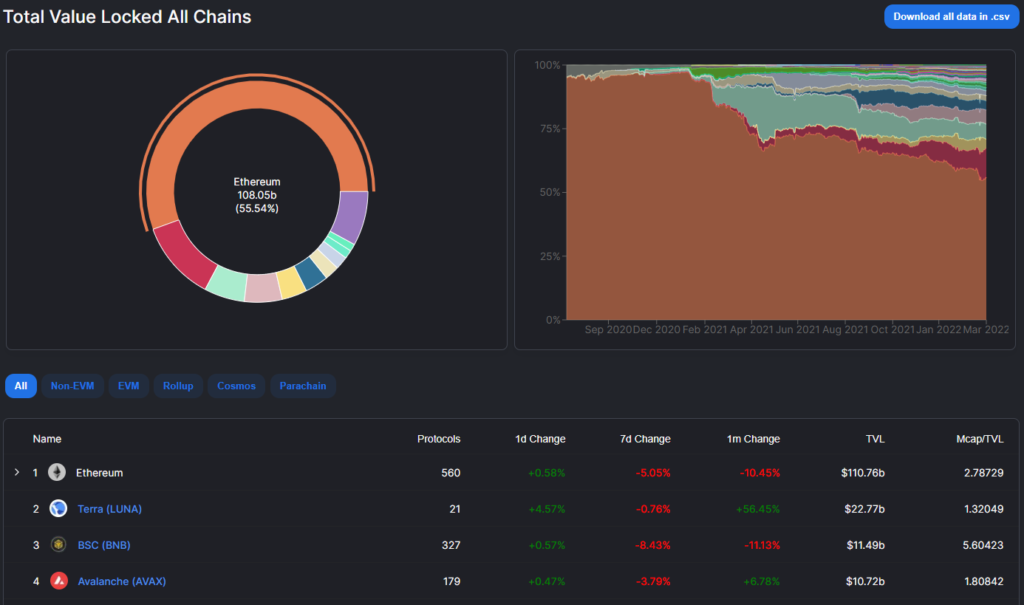Click the Avalanche (AVAX) logo icon

(58, 581)
